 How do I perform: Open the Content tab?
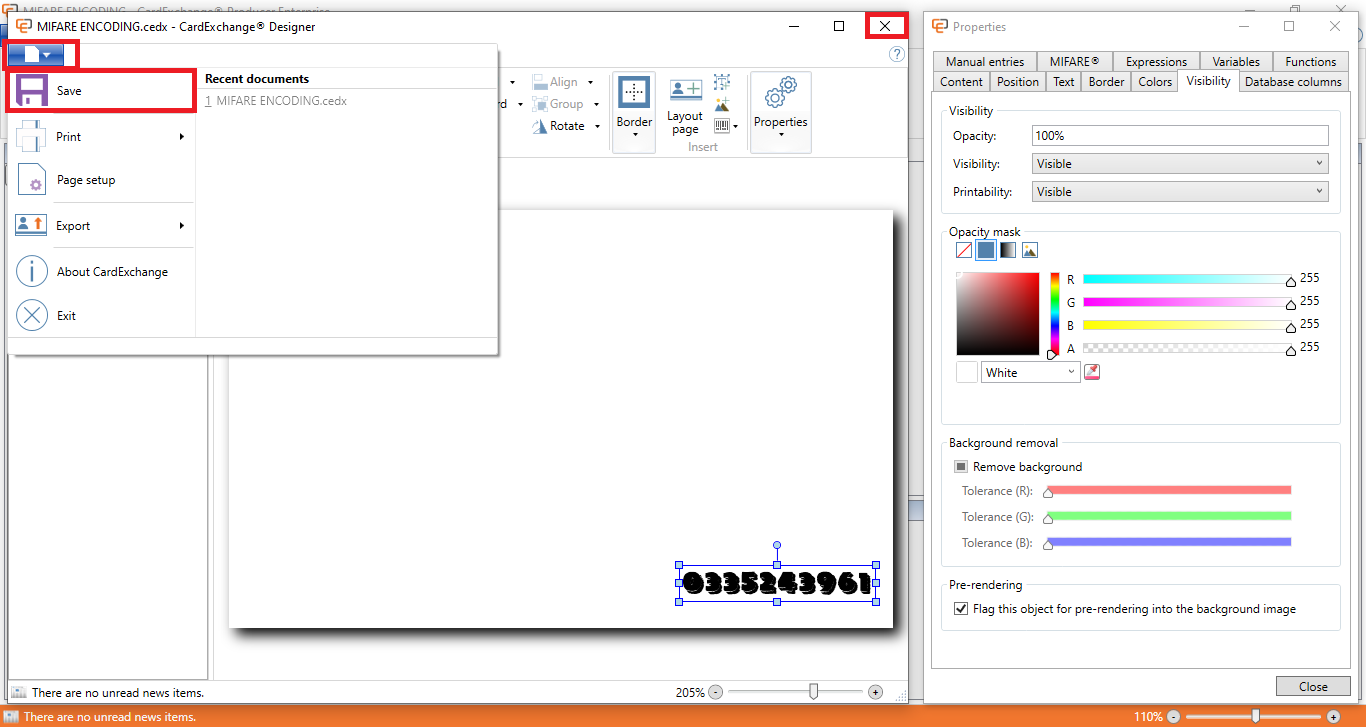pyautogui.click(x=961, y=82)
